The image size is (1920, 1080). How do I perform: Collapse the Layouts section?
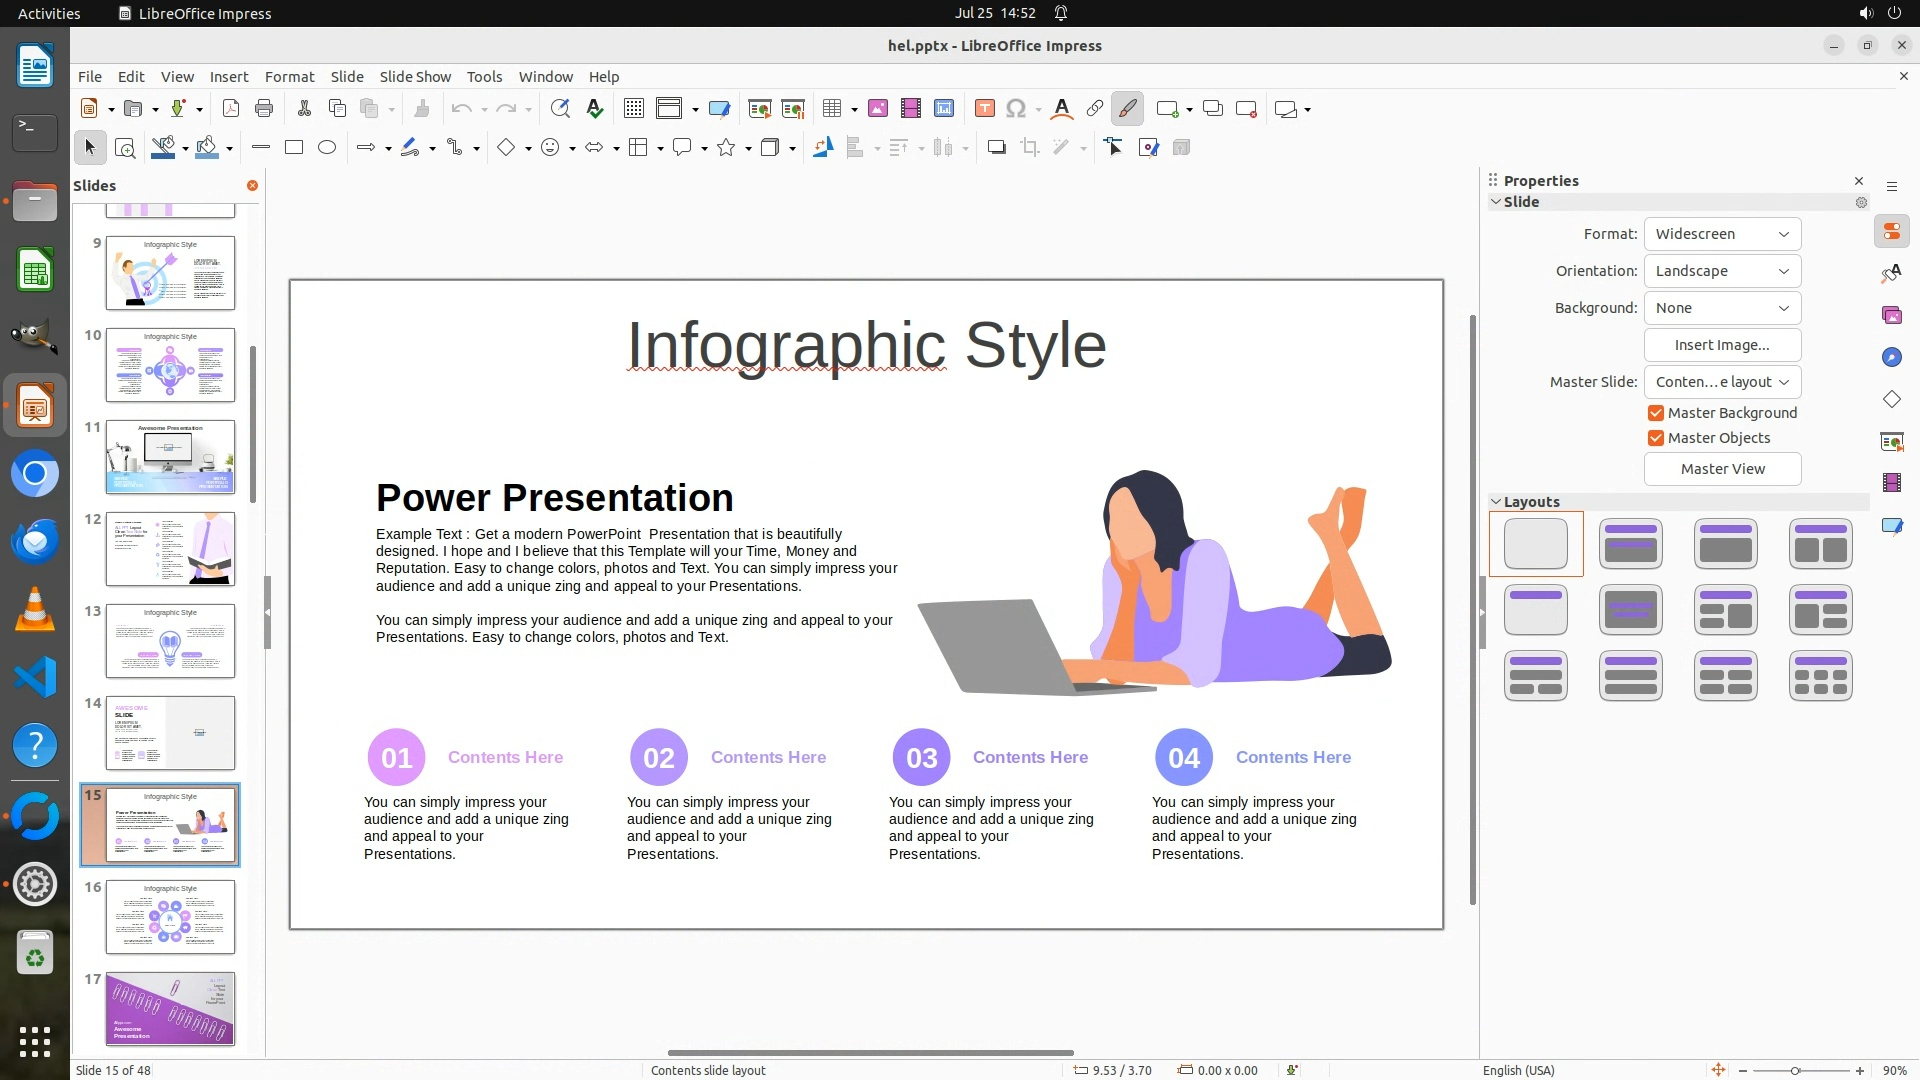(x=1496, y=502)
